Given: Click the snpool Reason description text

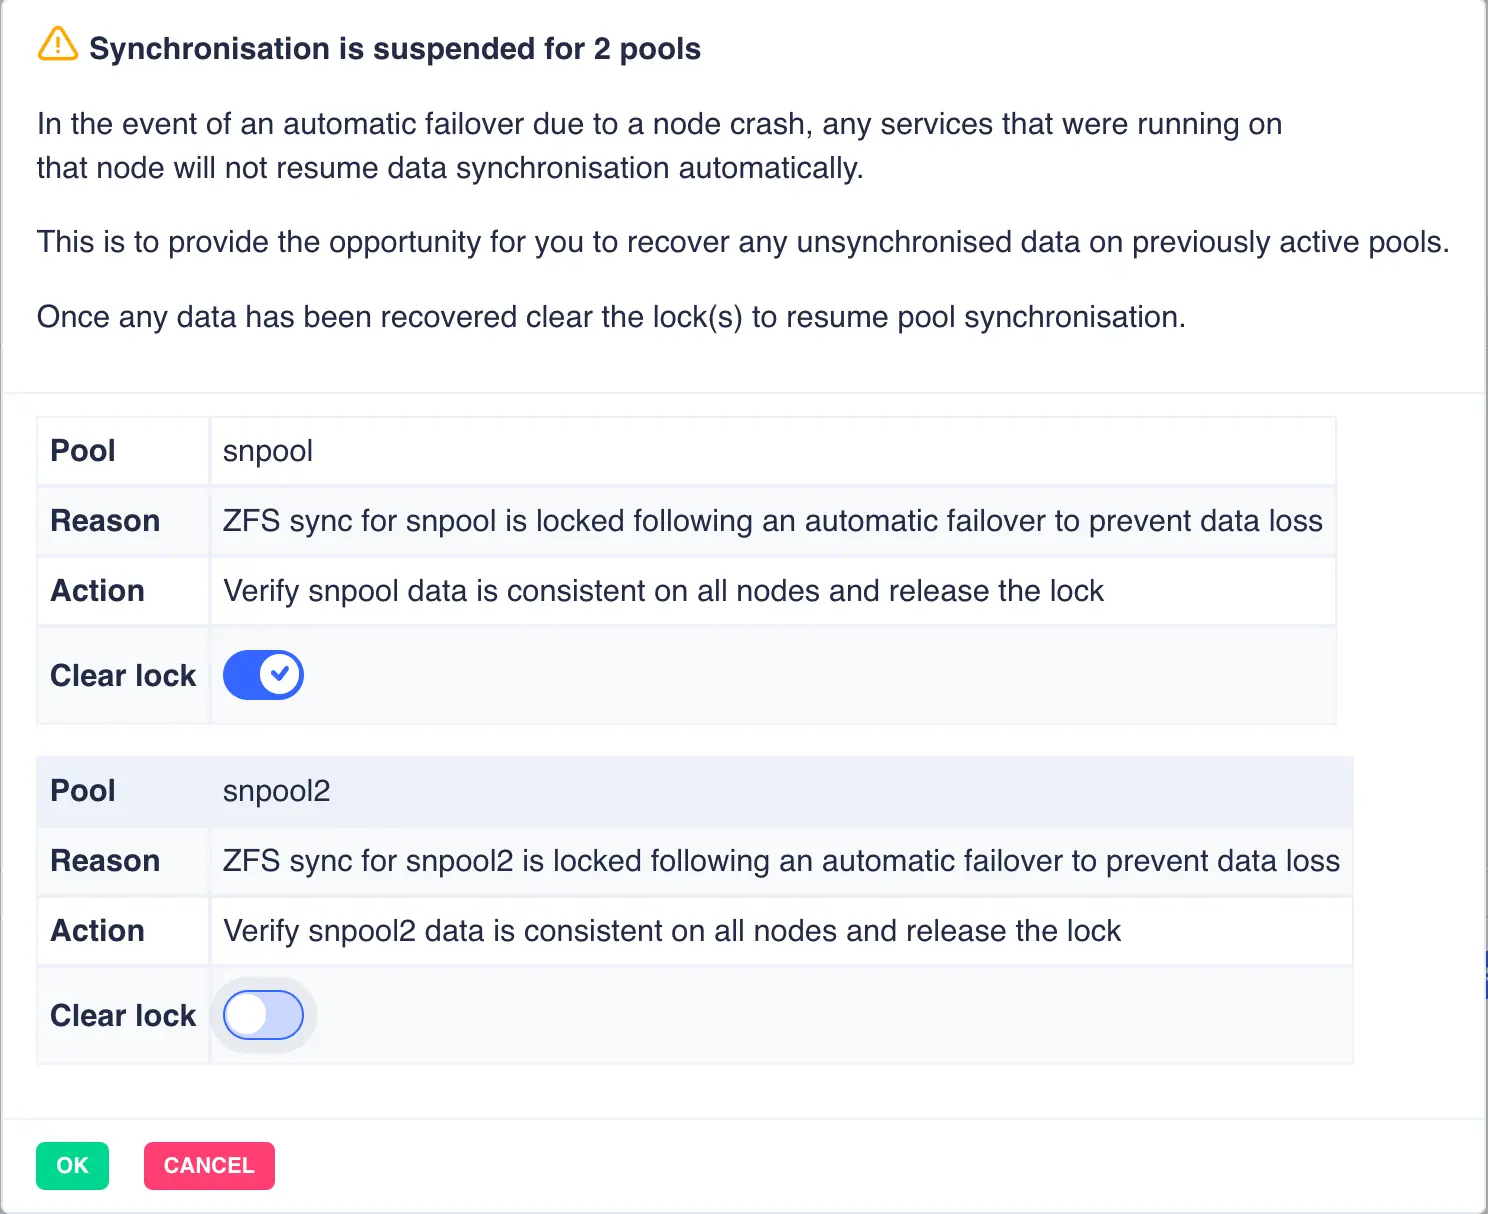Looking at the screenshot, I should coord(772,521).
